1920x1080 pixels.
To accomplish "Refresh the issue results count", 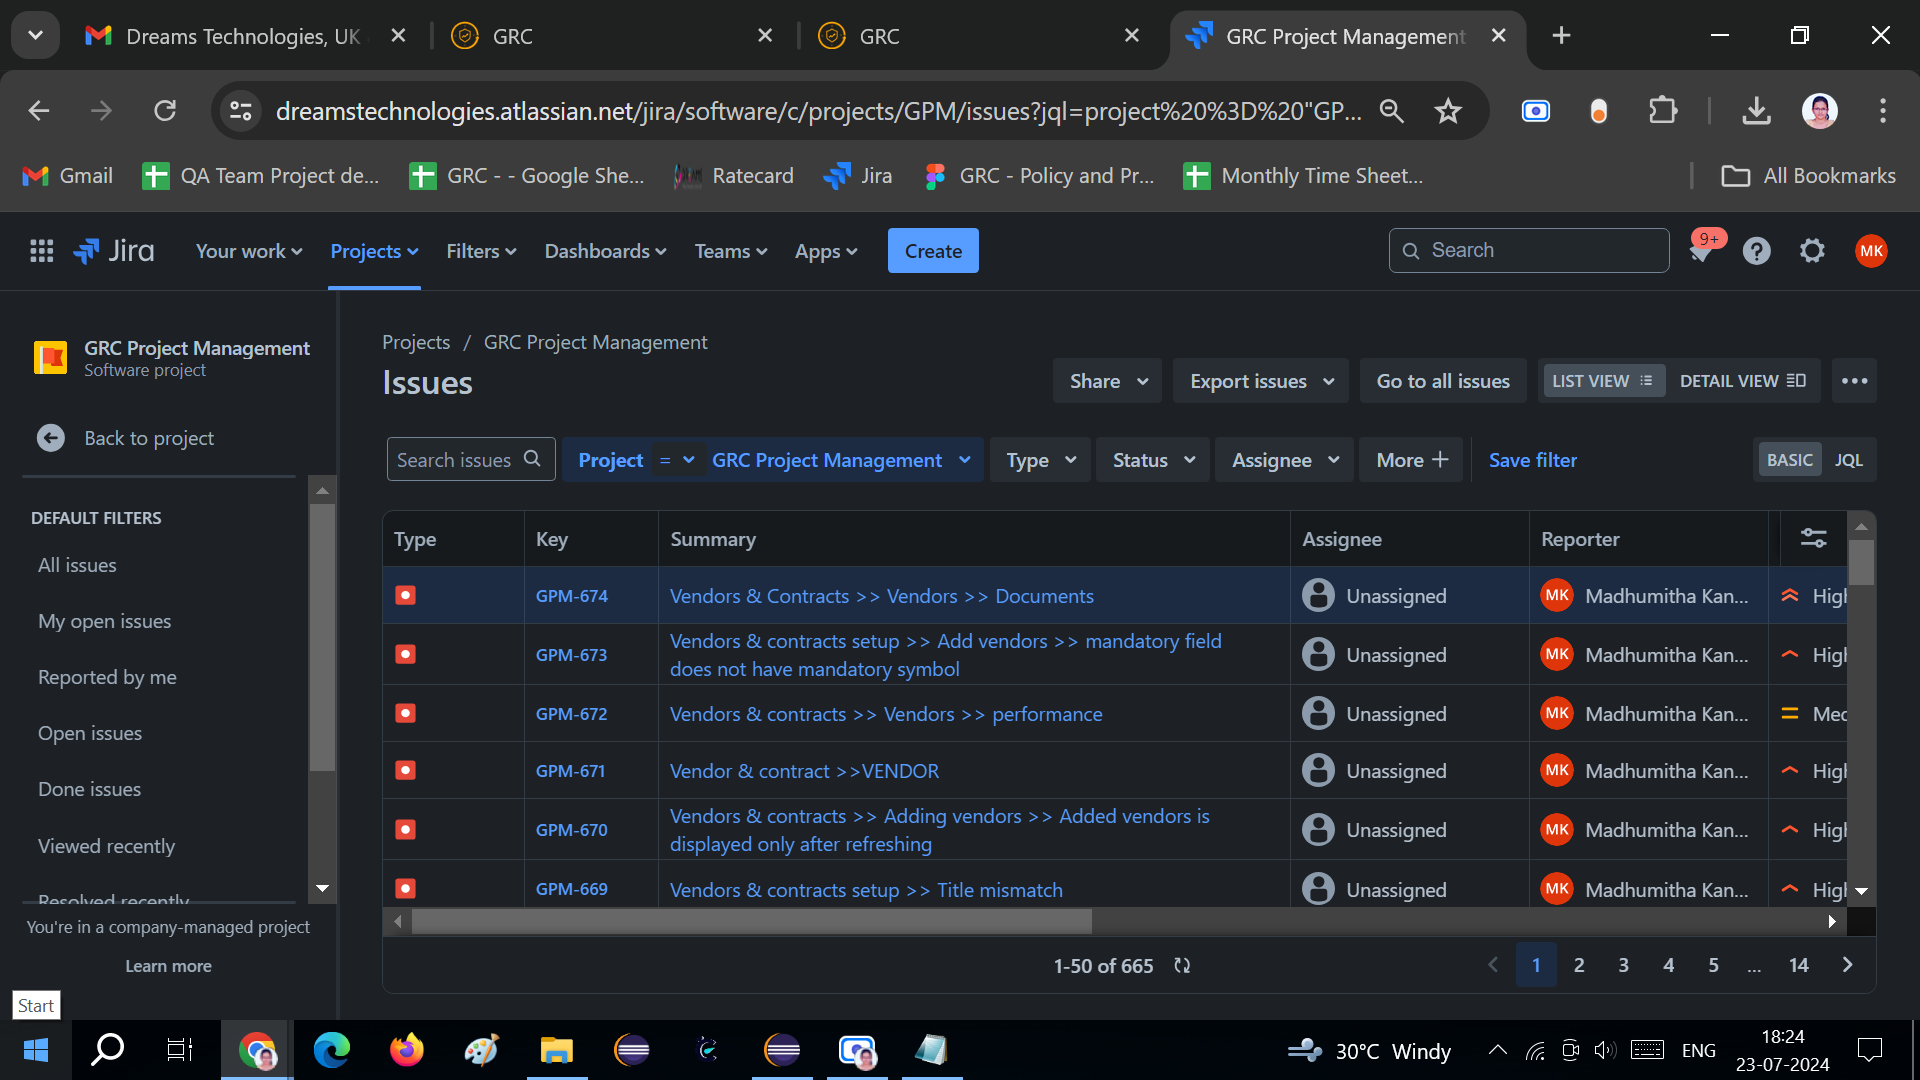I will click(x=1182, y=966).
